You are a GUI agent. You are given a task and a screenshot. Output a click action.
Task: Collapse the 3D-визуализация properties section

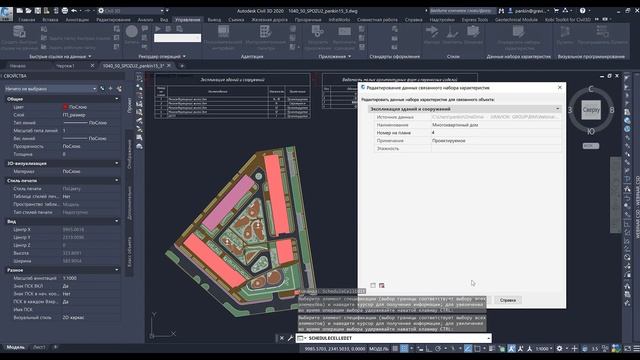[117, 163]
